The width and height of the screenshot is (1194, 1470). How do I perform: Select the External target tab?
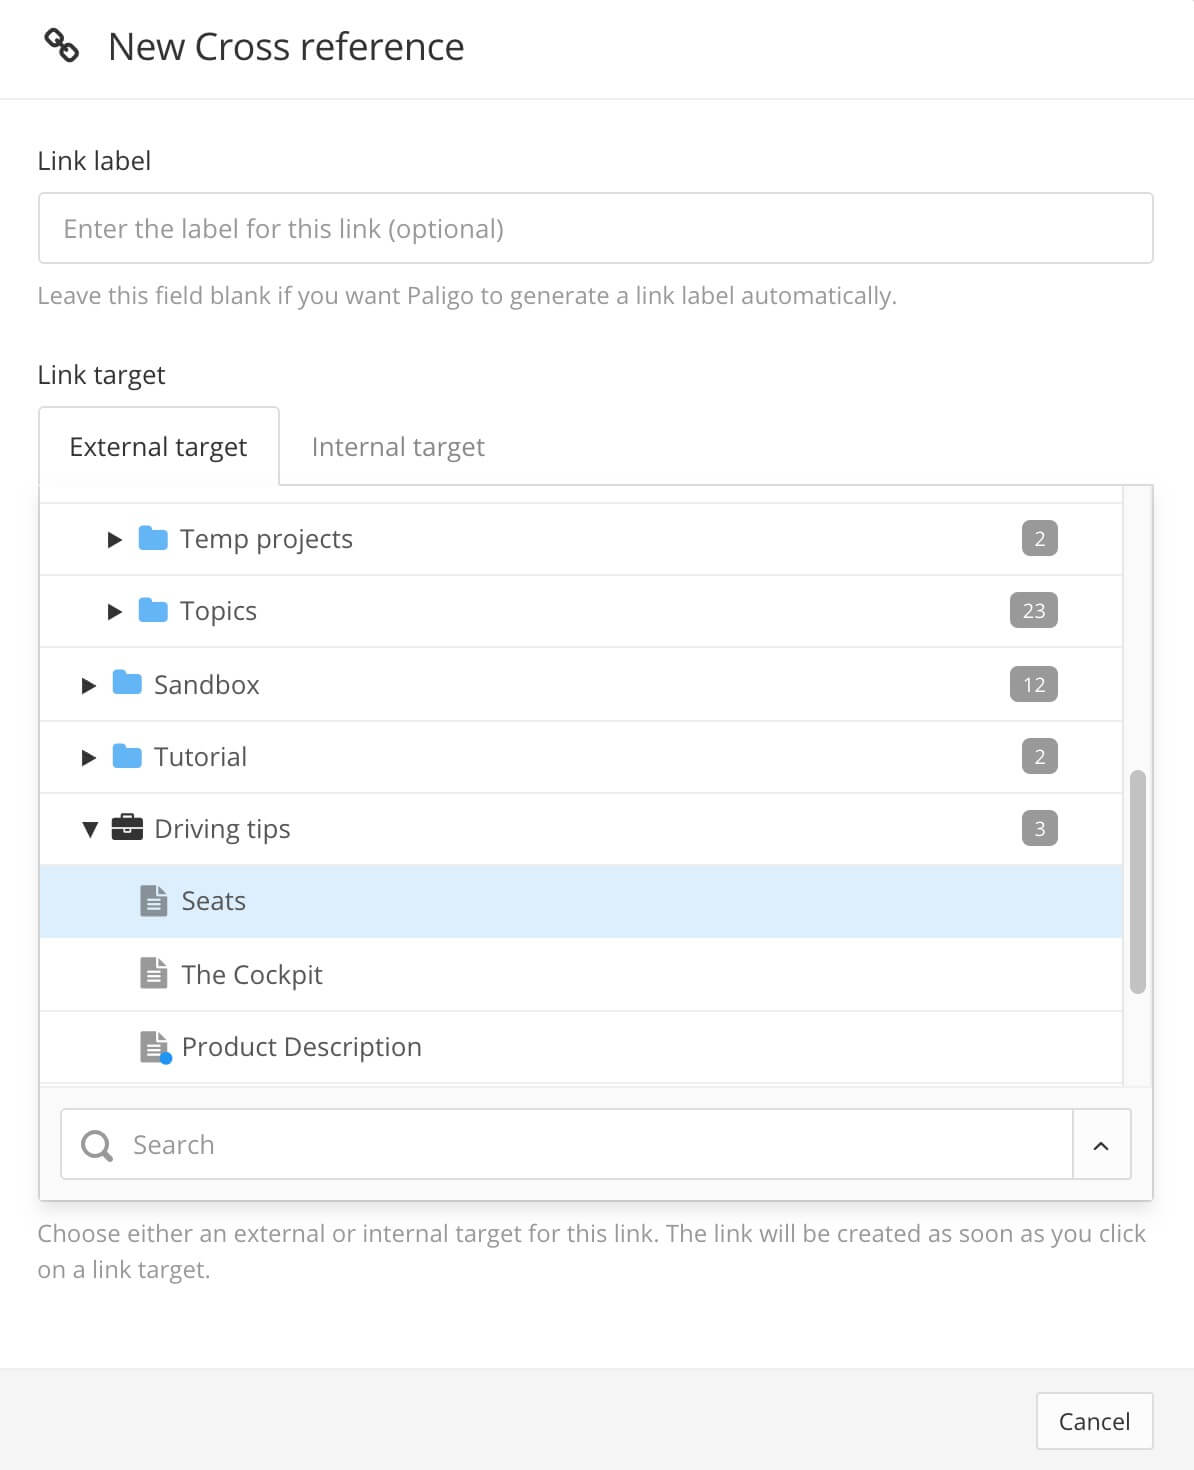pos(158,447)
